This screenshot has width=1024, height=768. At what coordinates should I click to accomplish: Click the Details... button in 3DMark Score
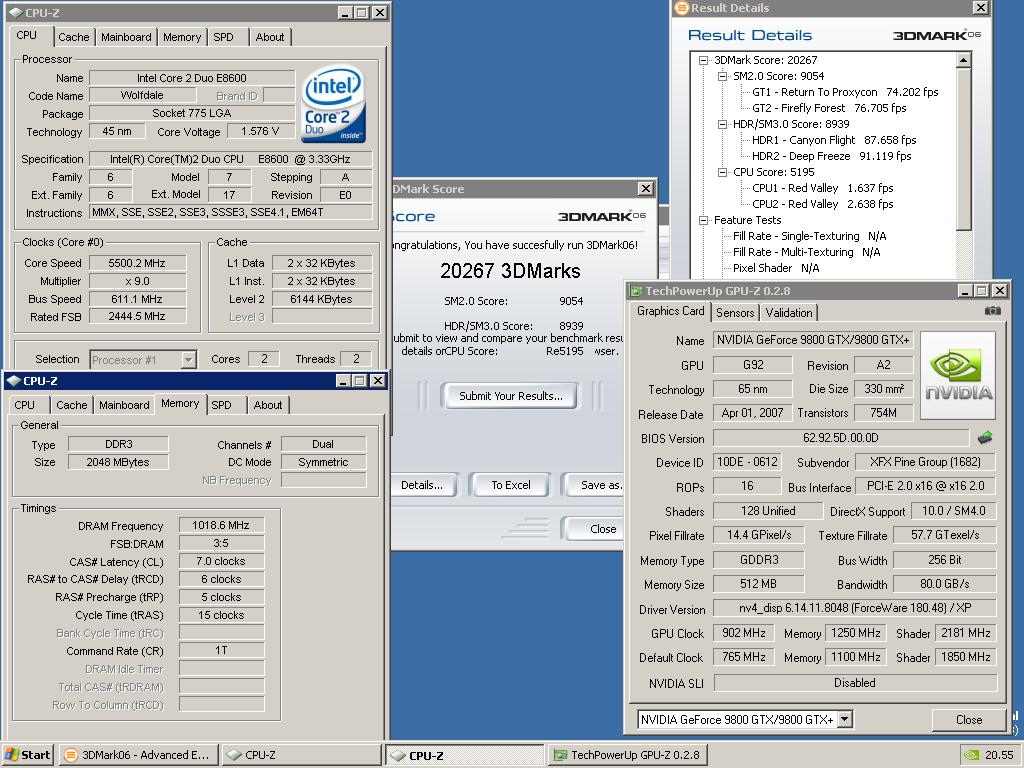tap(423, 485)
